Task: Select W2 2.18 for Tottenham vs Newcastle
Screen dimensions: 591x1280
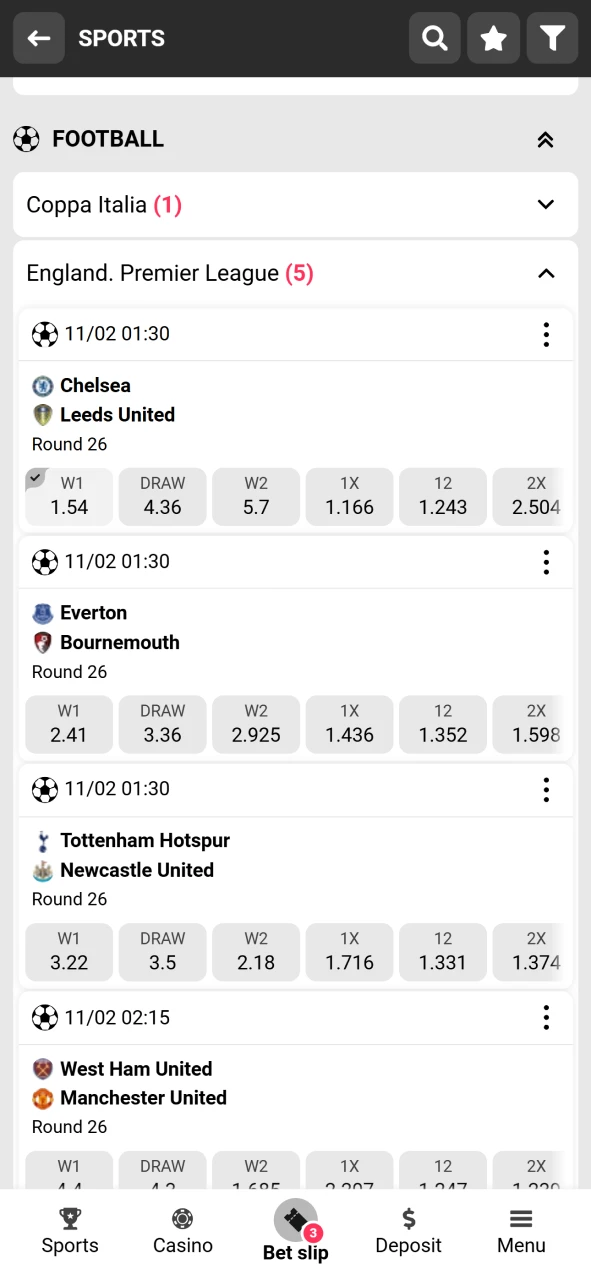Action: click(255, 952)
